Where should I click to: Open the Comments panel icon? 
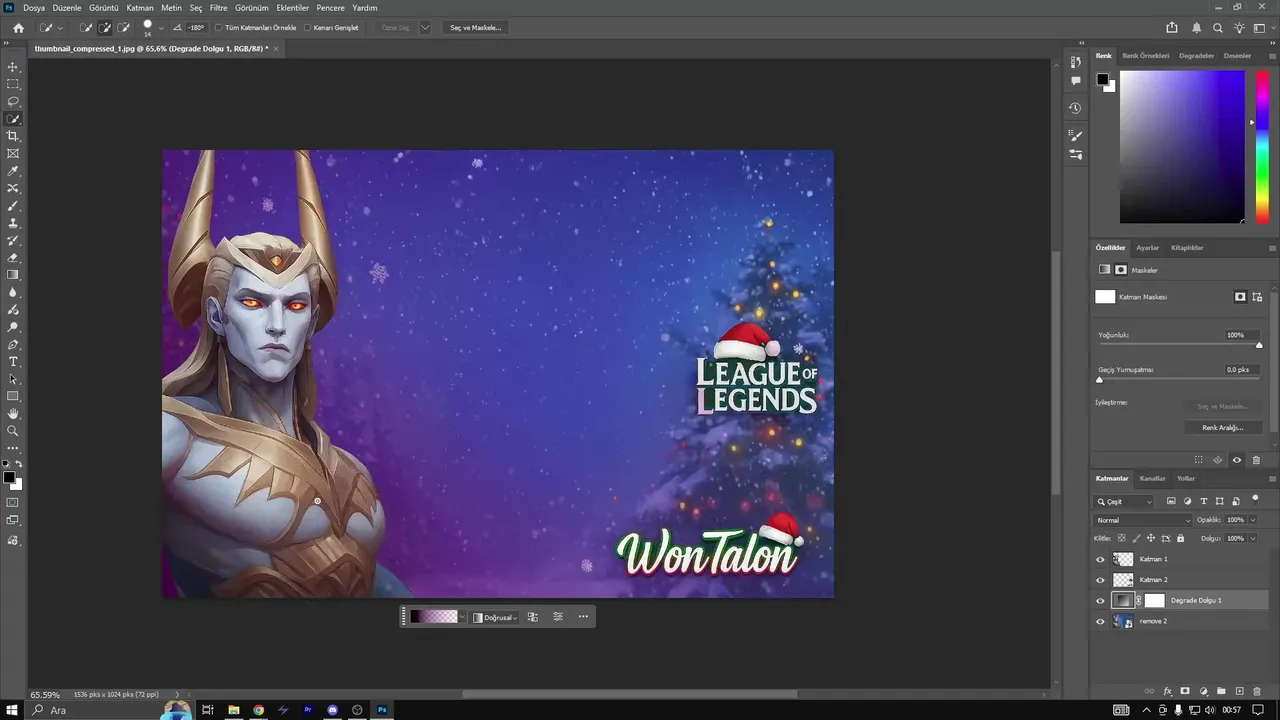tap(1075, 81)
